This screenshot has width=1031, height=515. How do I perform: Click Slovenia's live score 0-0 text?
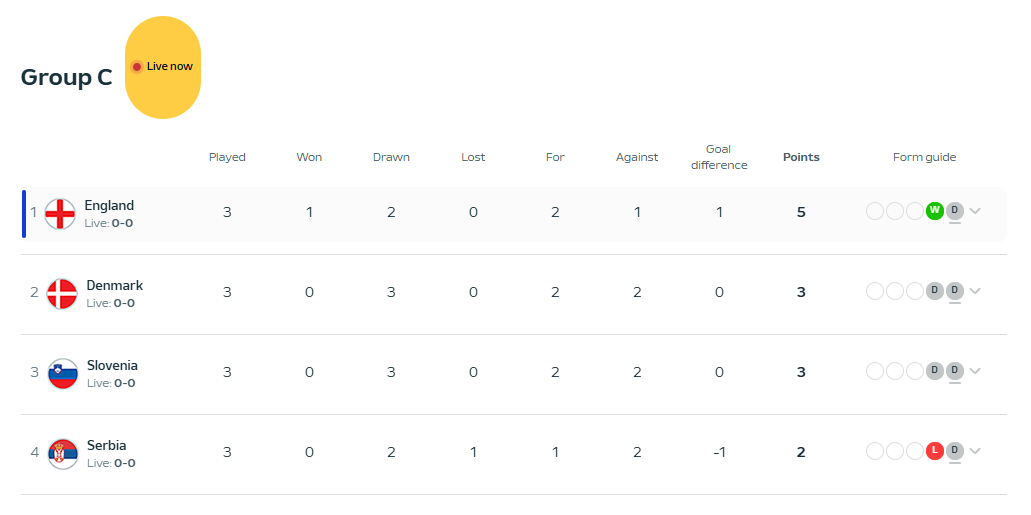pos(123,383)
